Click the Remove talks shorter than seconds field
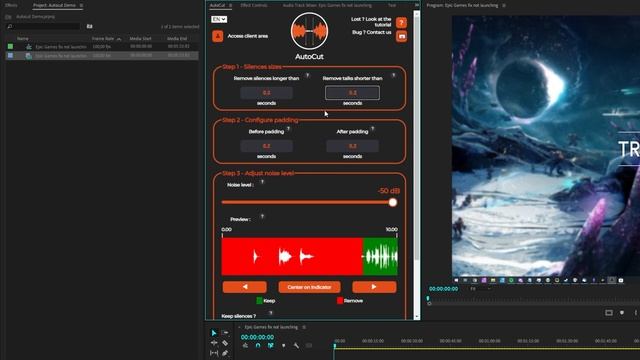The image size is (640, 360). point(352,93)
